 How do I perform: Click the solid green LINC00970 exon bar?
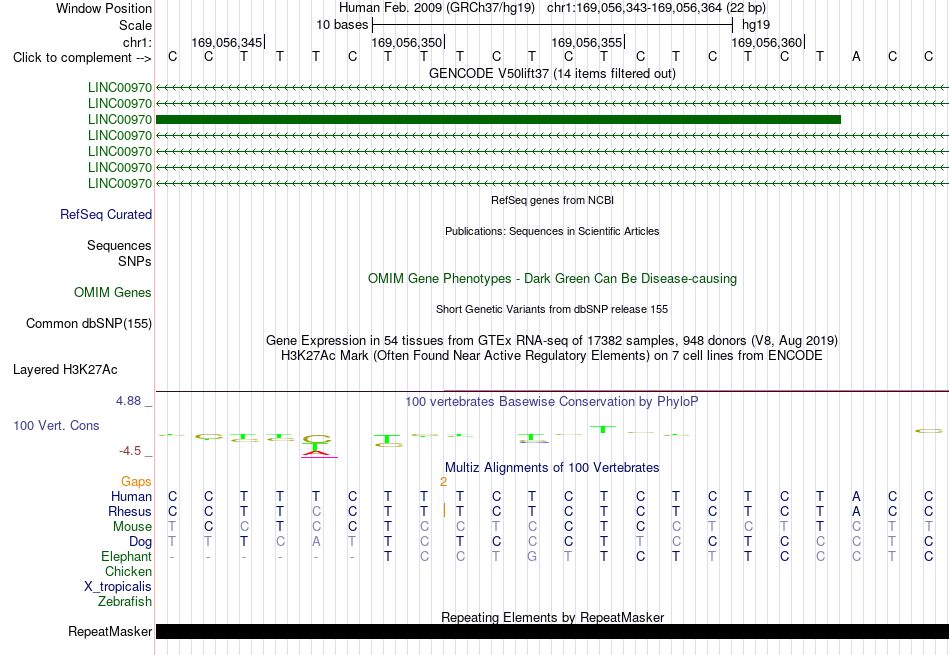(498, 119)
